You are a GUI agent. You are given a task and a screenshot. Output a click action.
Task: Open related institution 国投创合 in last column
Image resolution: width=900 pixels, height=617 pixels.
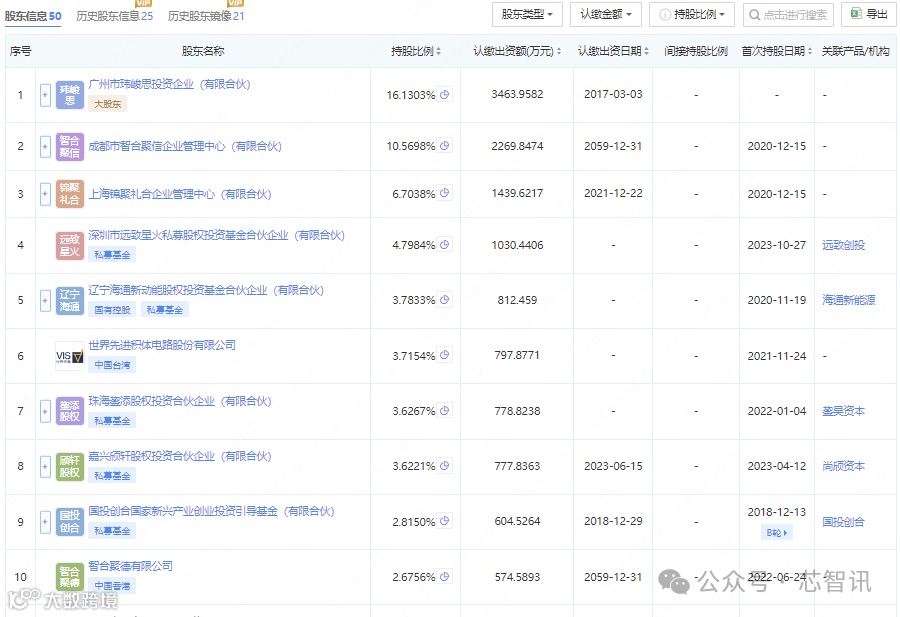[x=843, y=522]
